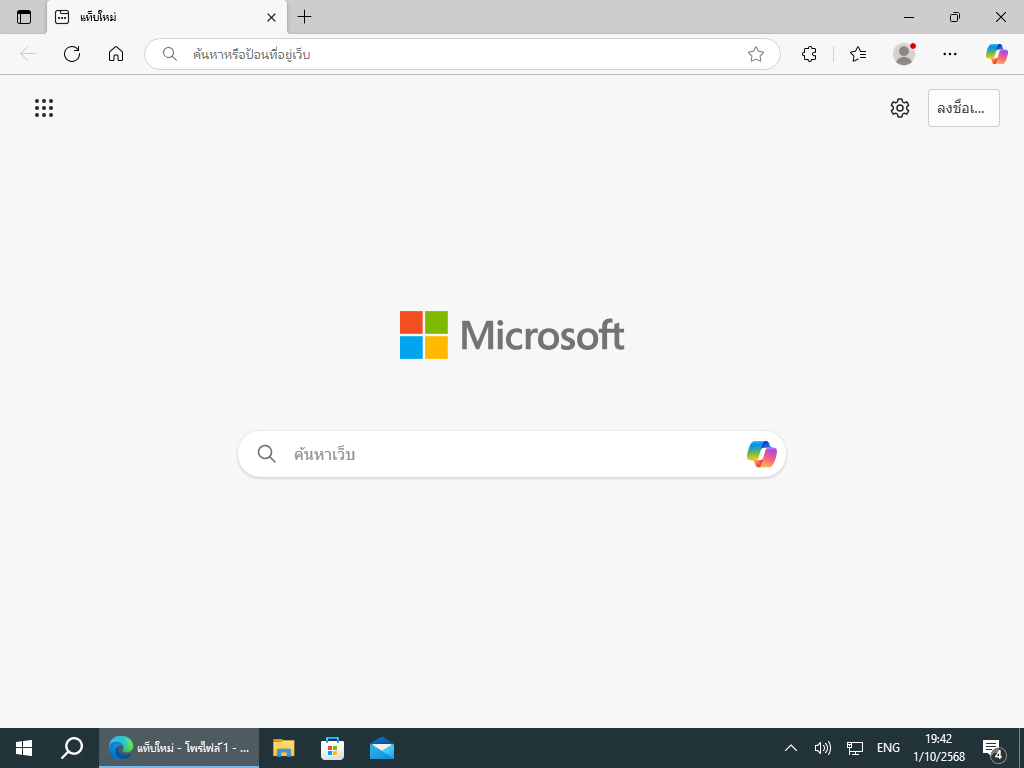The image size is (1024, 768).
Task: Open File Explorer from the taskbar
Action: (284, 748)
